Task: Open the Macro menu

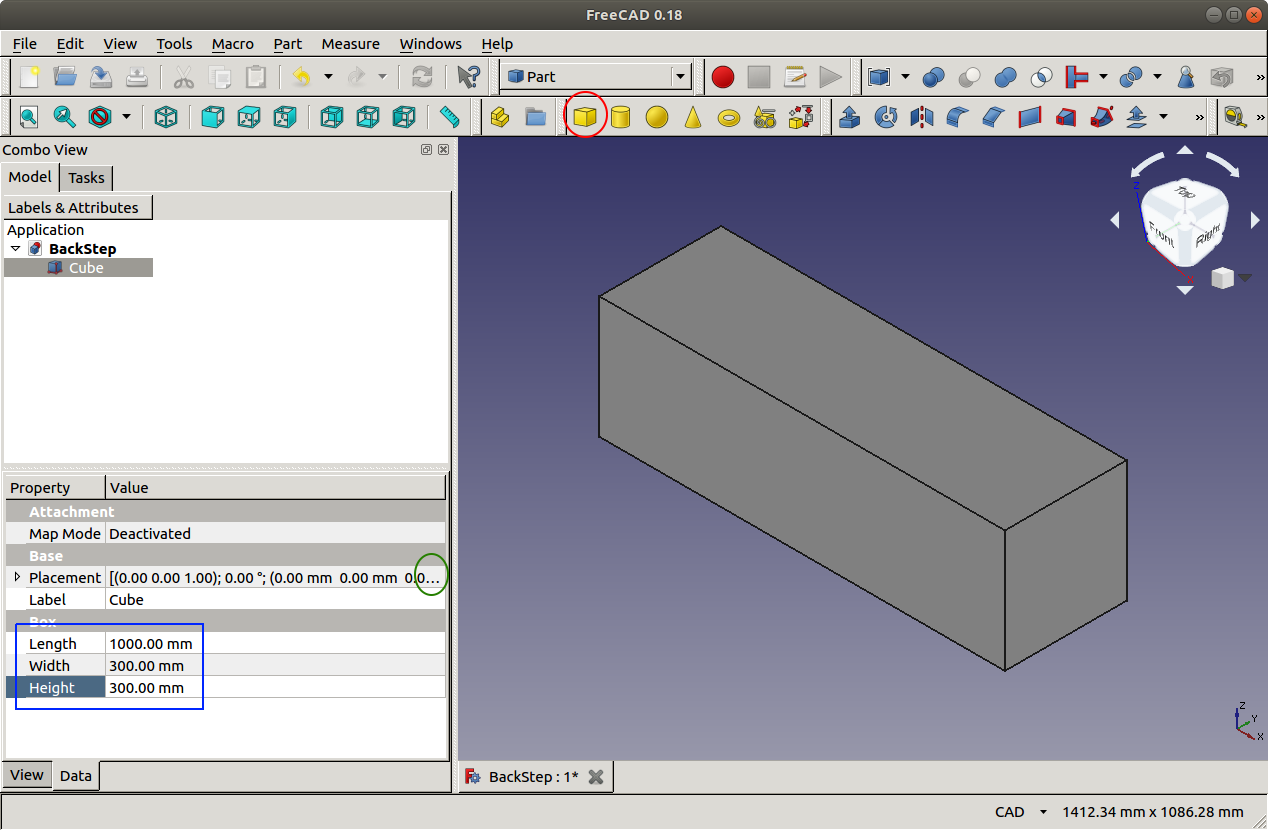Action: [x=233, y=44]
